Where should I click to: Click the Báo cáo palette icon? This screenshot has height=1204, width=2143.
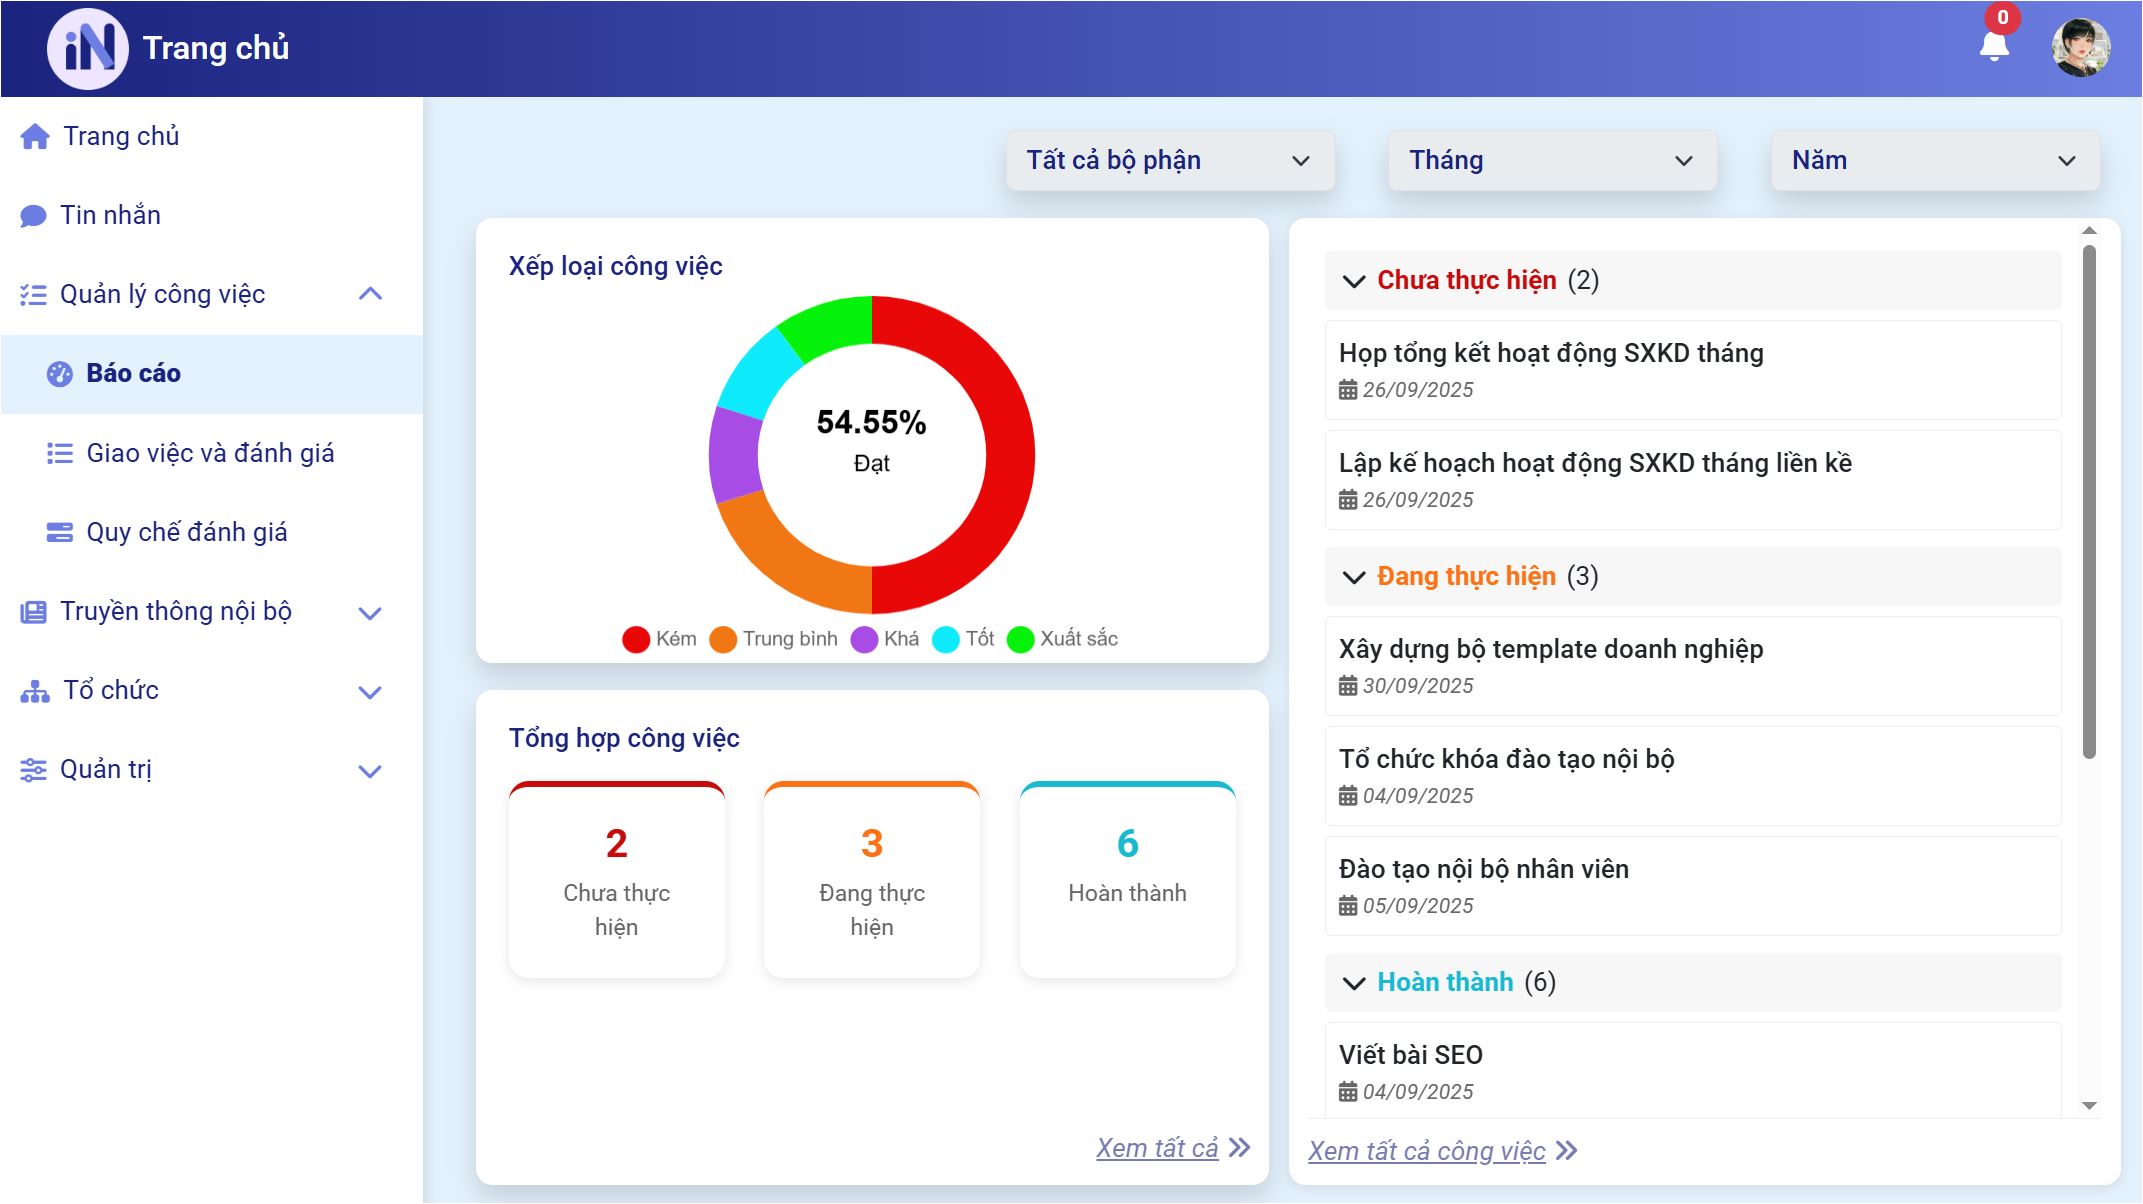pyautogui.click(x=60, y=374)
